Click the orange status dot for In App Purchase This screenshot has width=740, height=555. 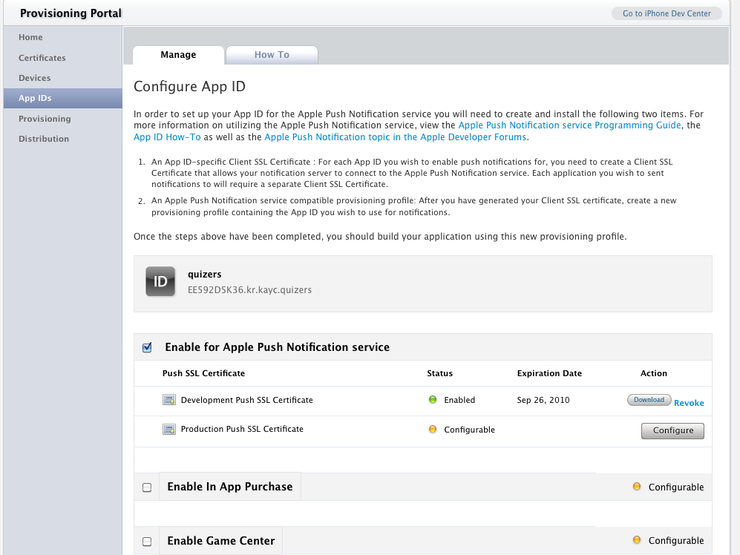coord(637,486)
